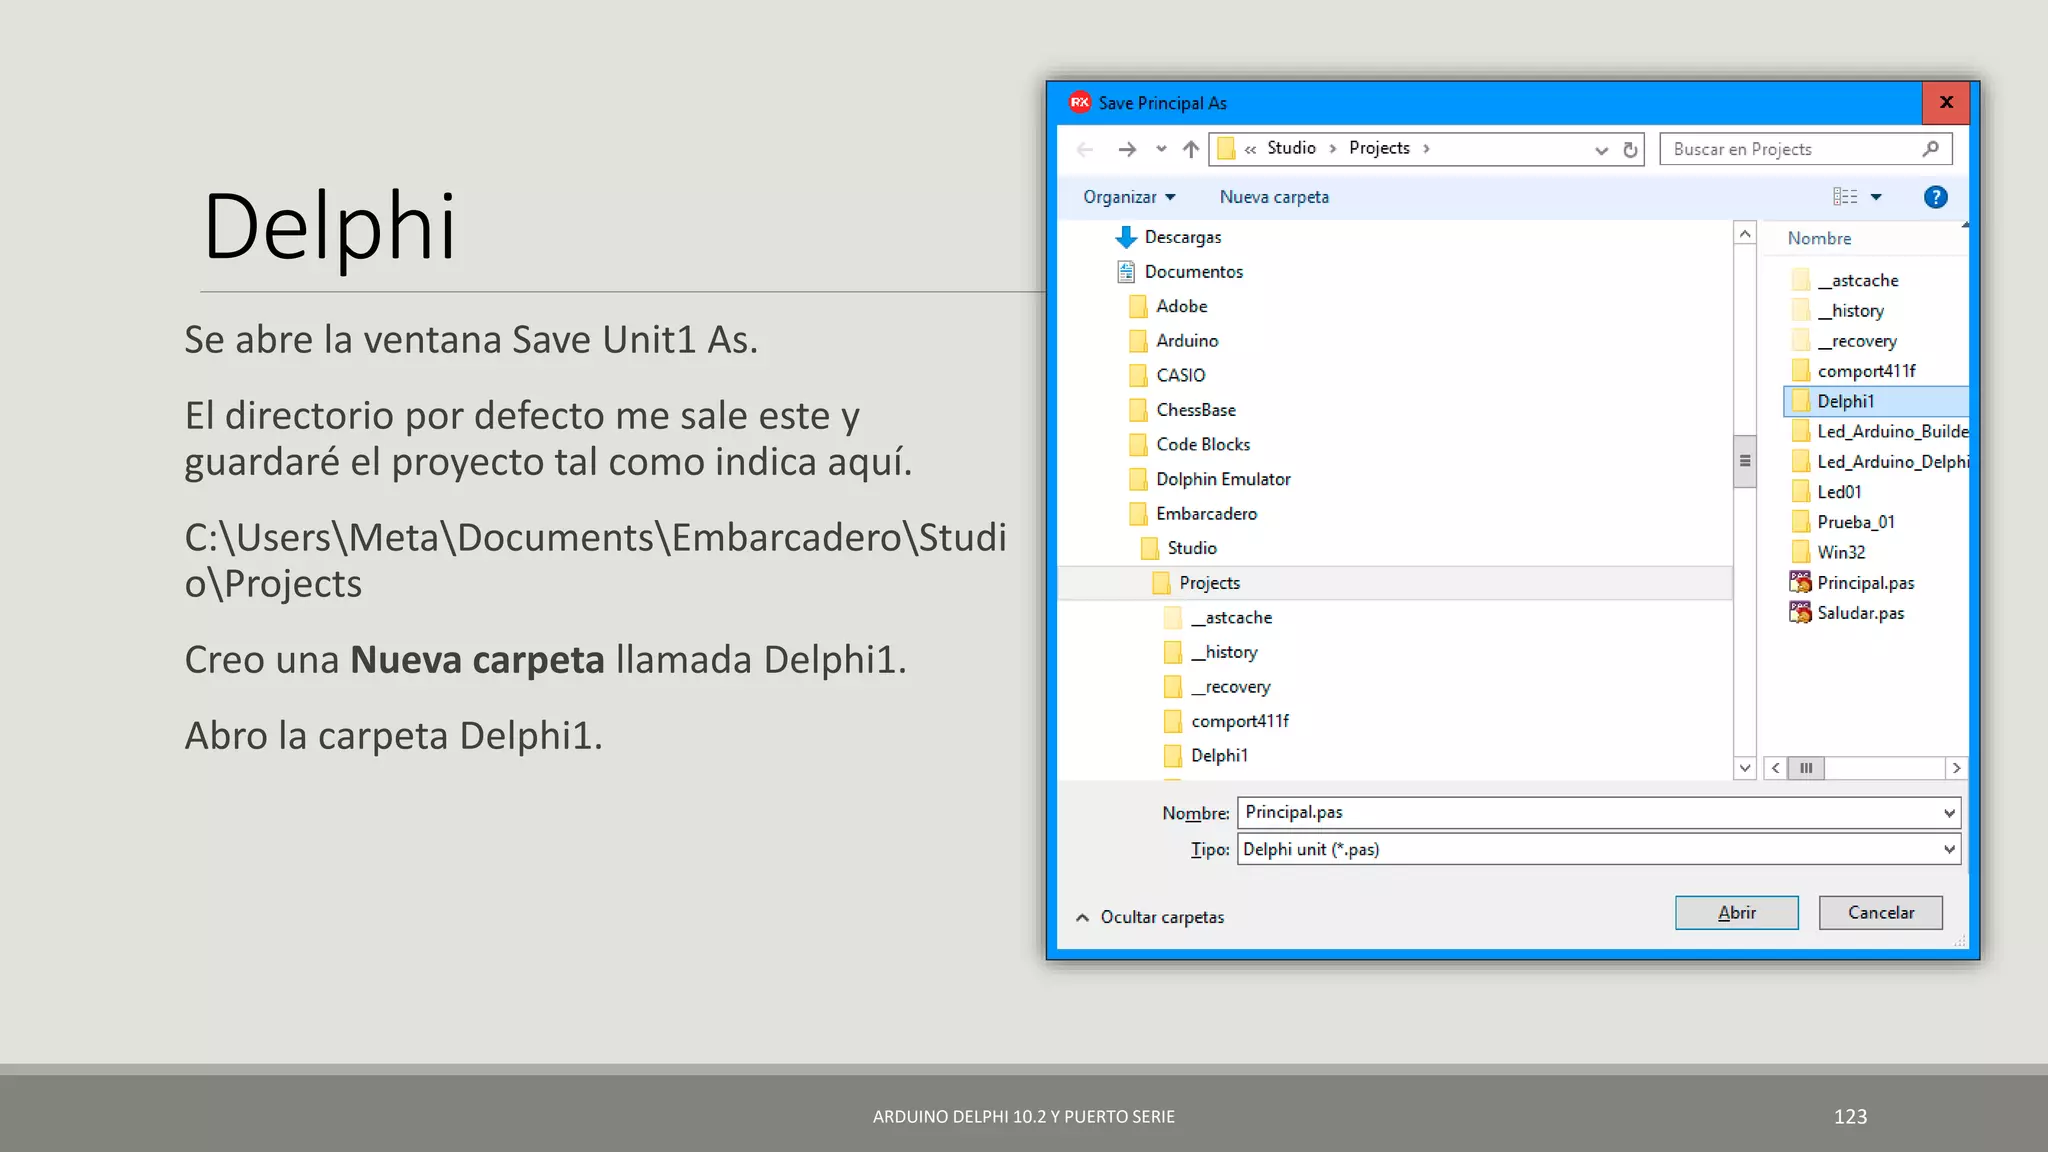
Task: Click the Cancelar button
Action: (x=1880, y=913)
